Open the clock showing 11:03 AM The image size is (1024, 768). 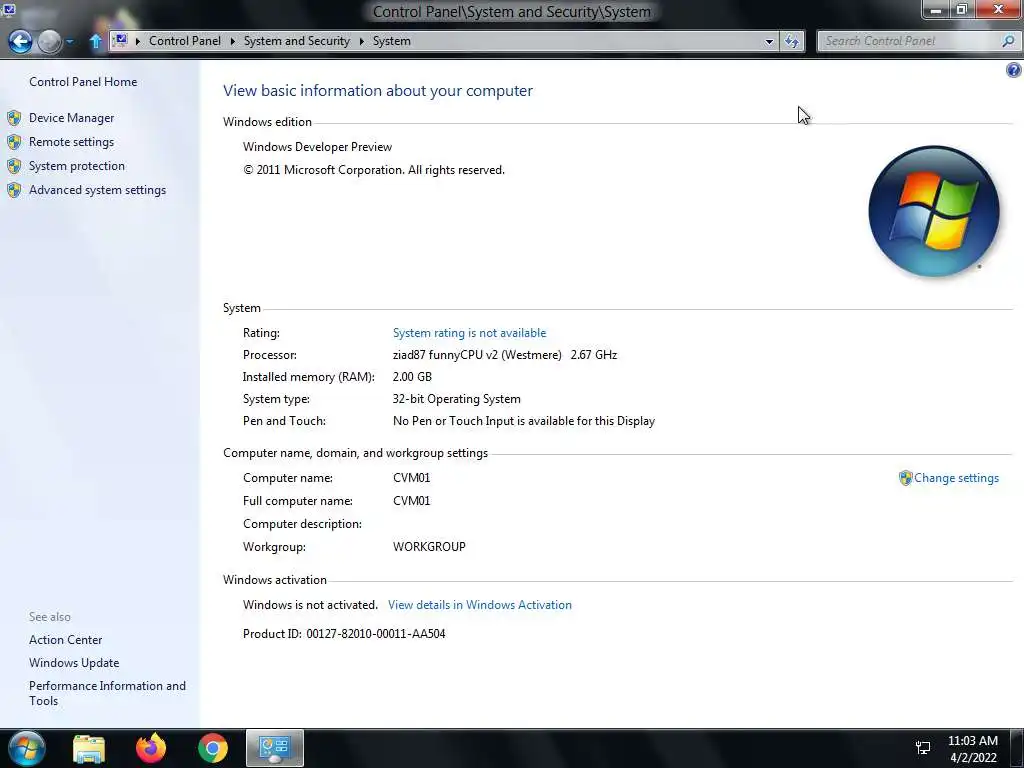(972, 749)
